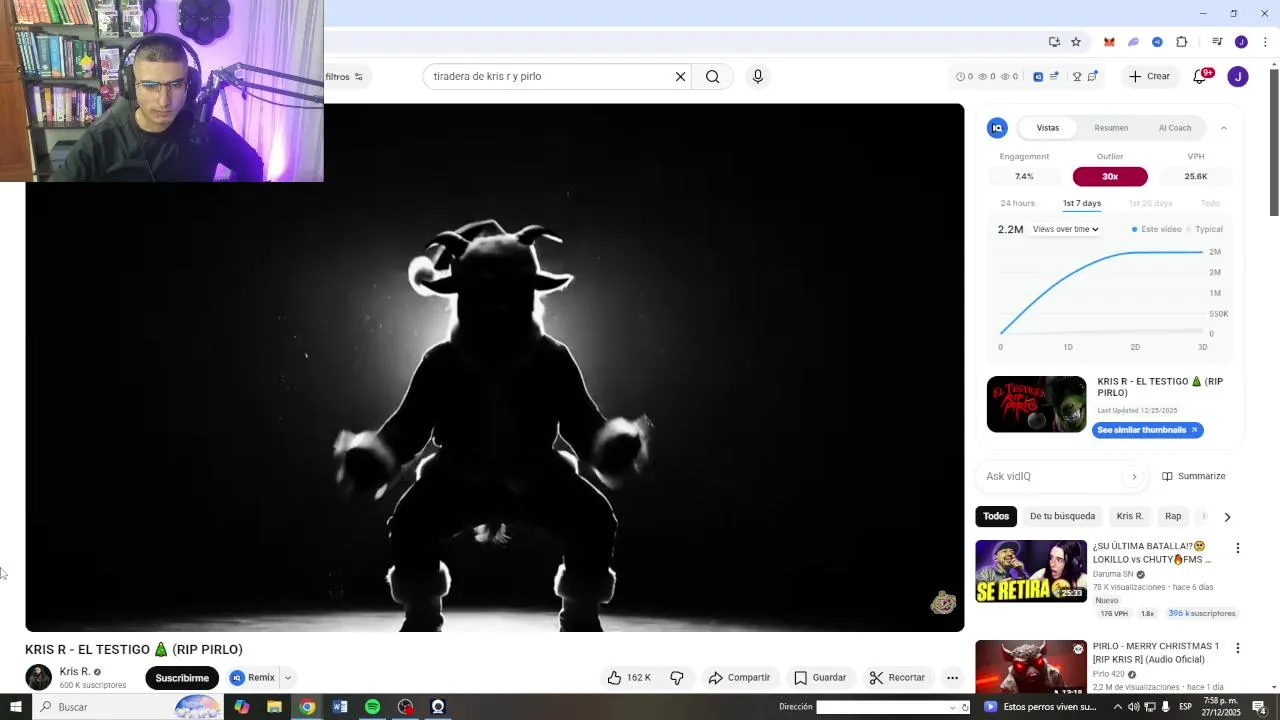Select the Kris R. filter chip
The height and width of the screenshot is (720, 1280).
tap(1129, 517)
